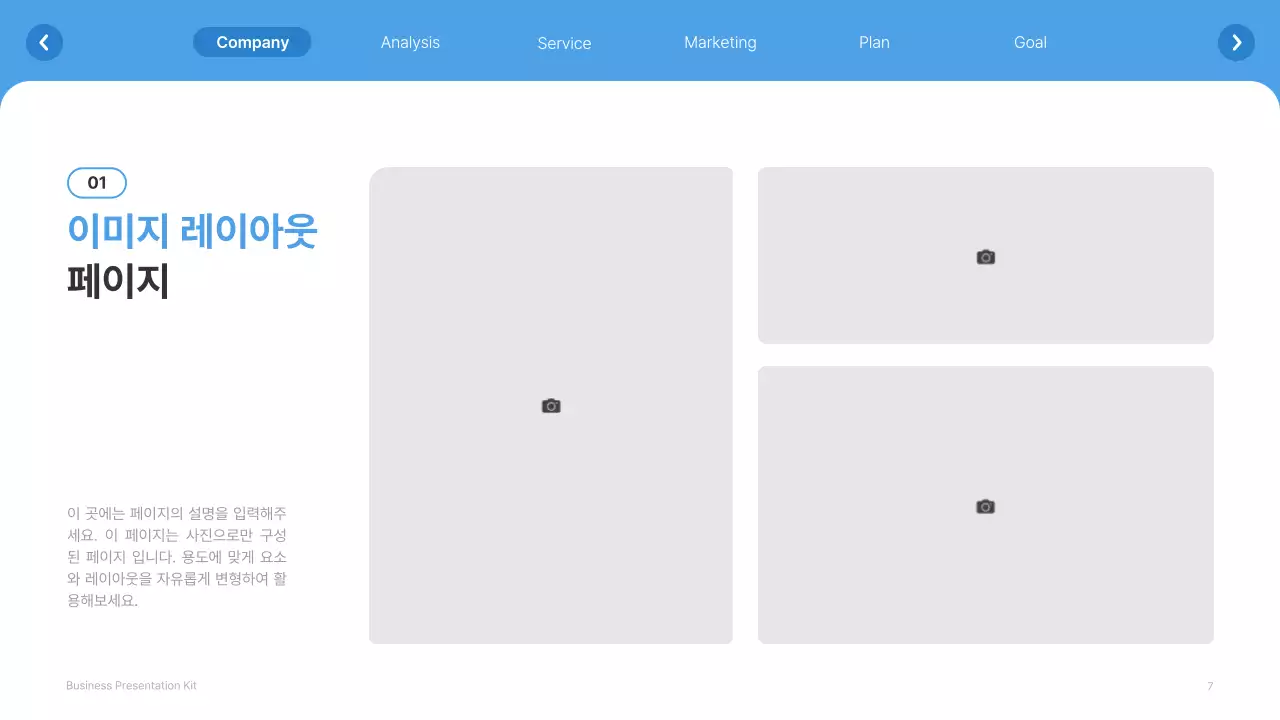1280x720 pixels.
Task: Click the camera icon in the top-right placeholder
Action: 985,256
